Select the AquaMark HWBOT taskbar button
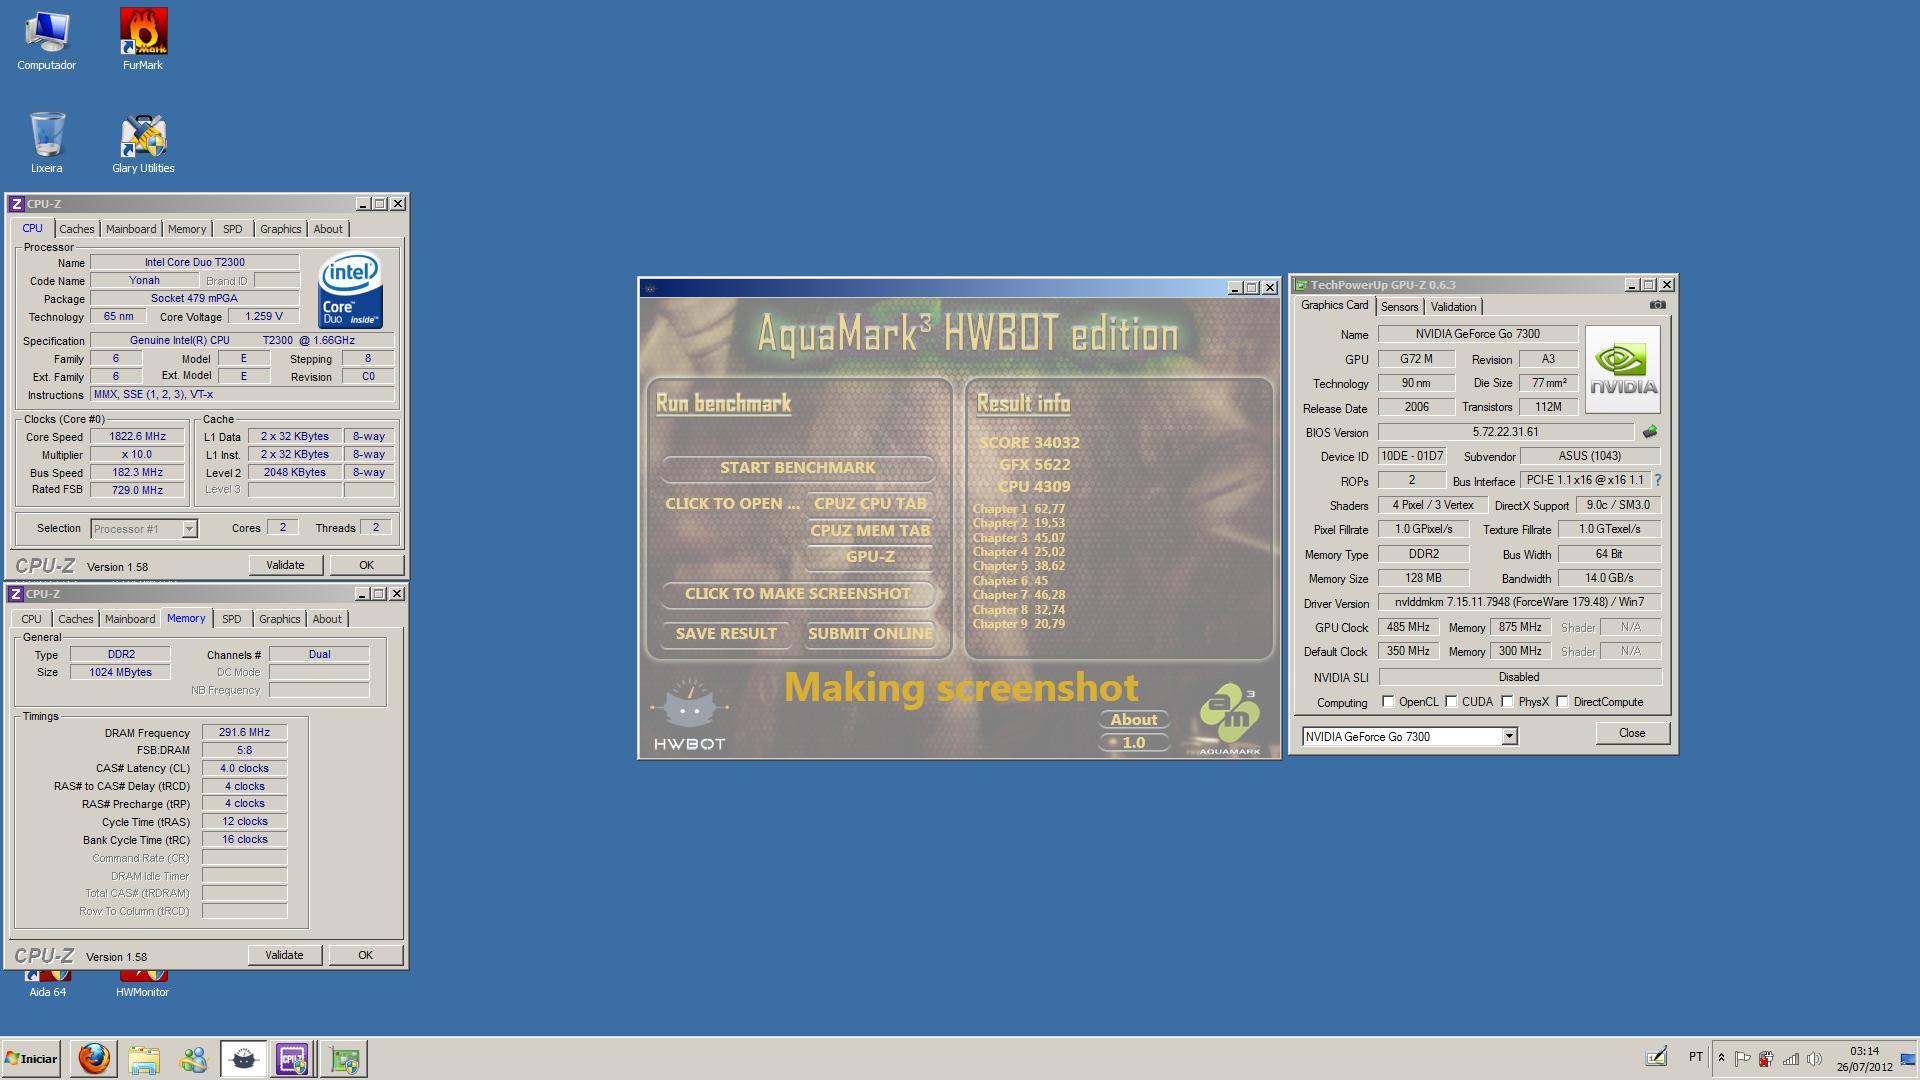The width and height of the screenshot is (1920, 1080). pos(243,1059)
